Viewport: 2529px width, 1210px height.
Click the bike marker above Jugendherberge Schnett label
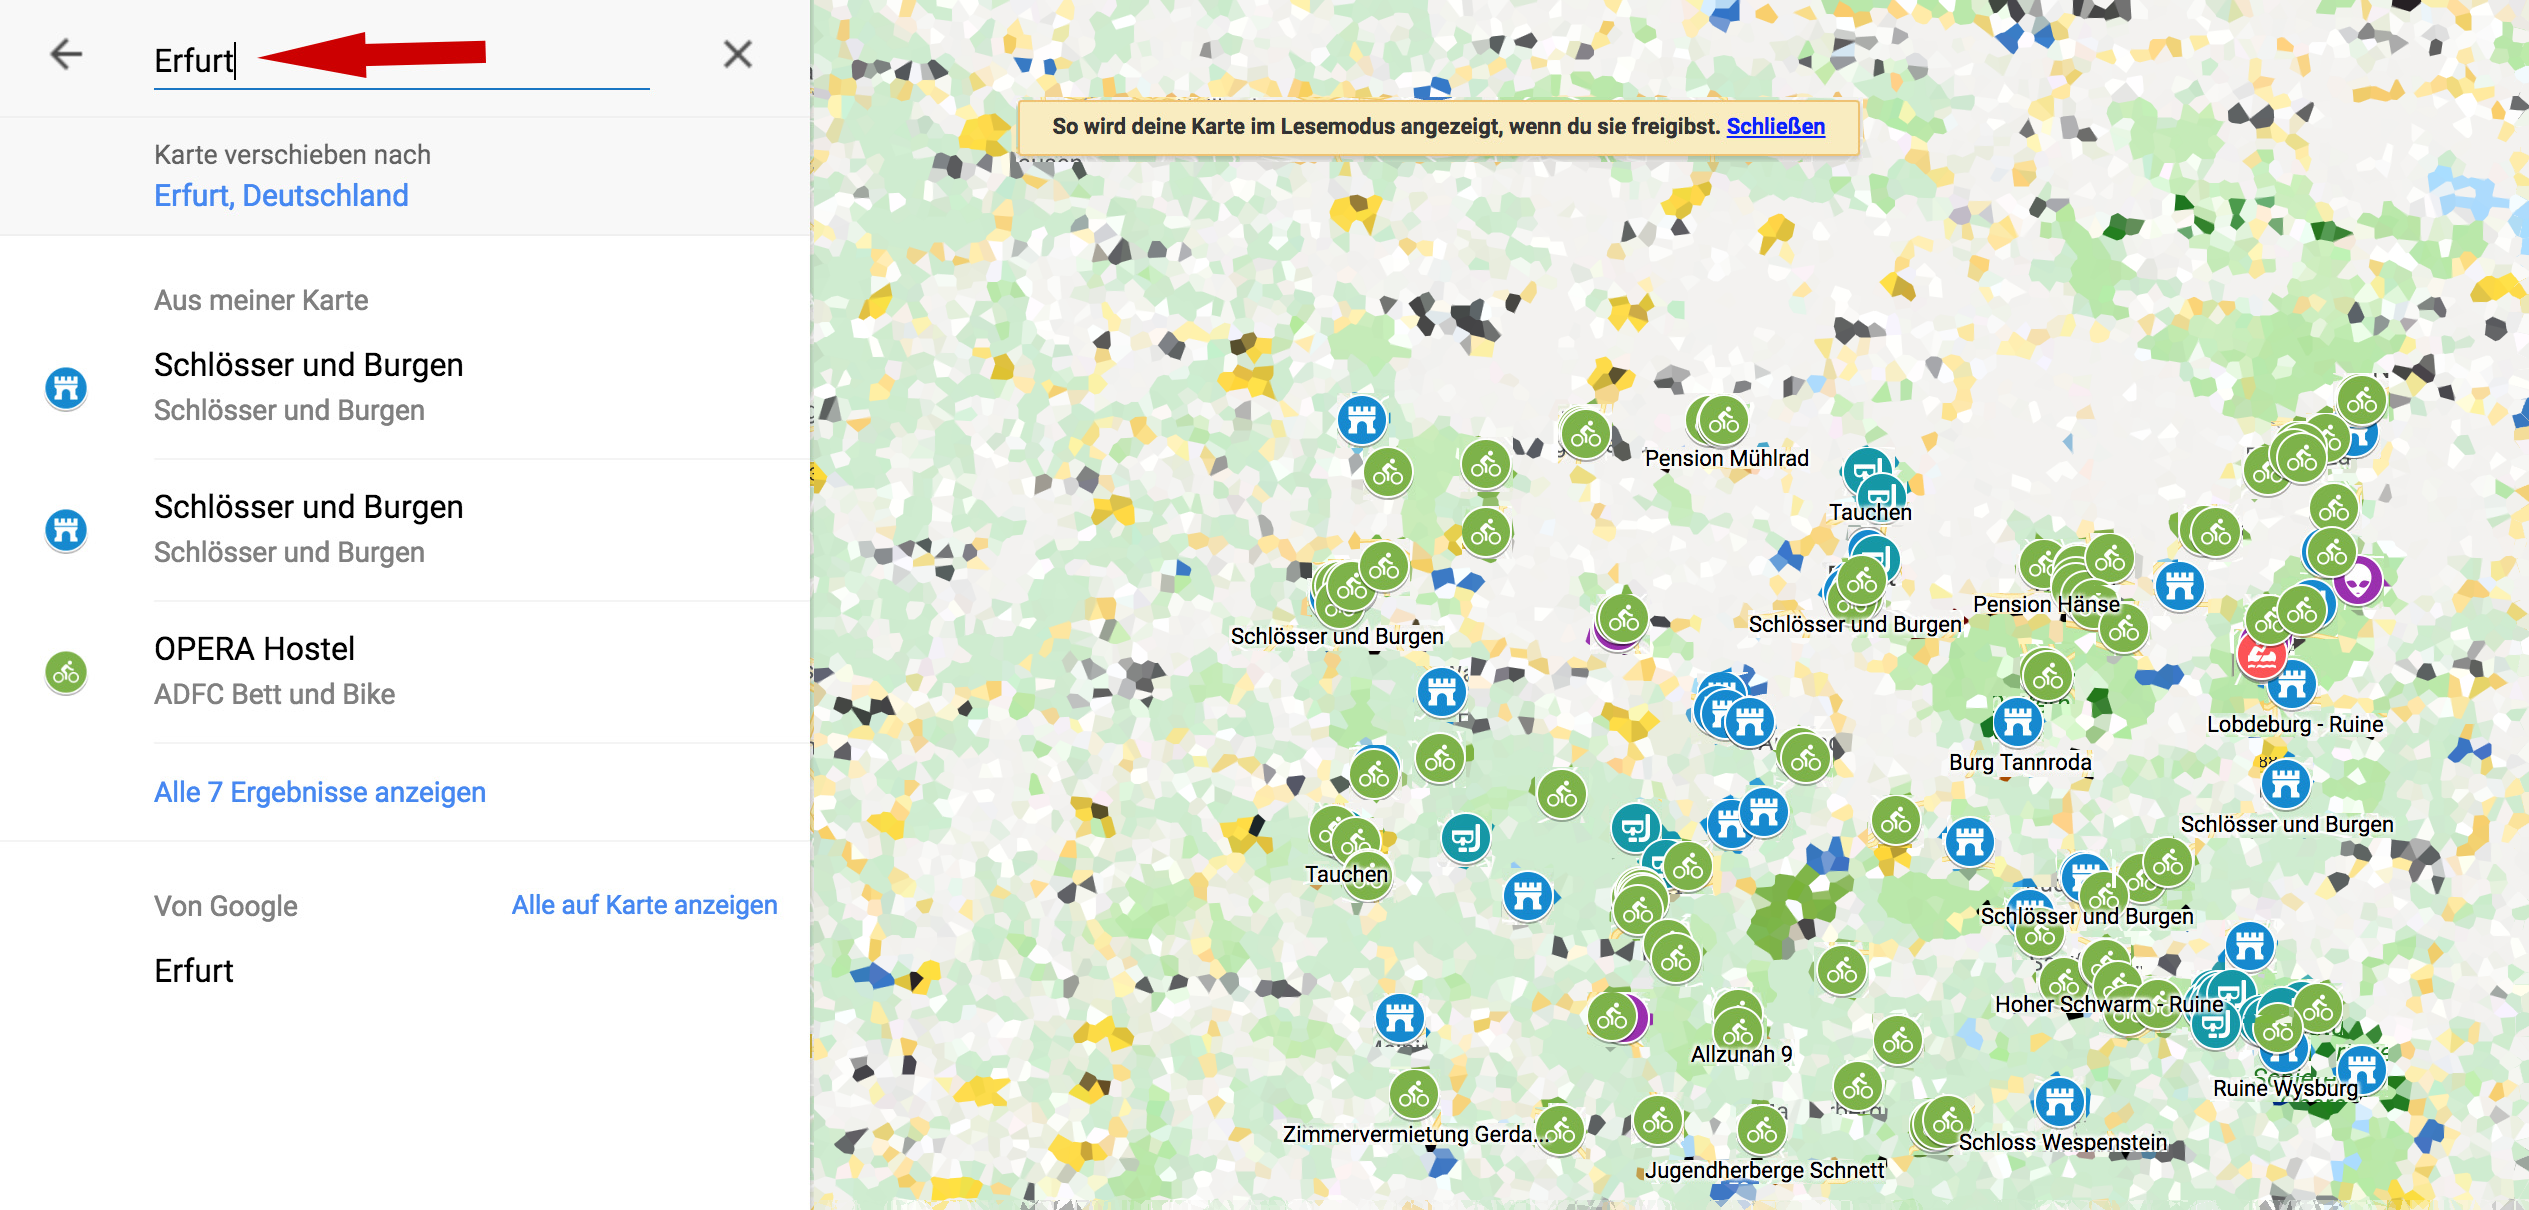click(1762, 1131)
